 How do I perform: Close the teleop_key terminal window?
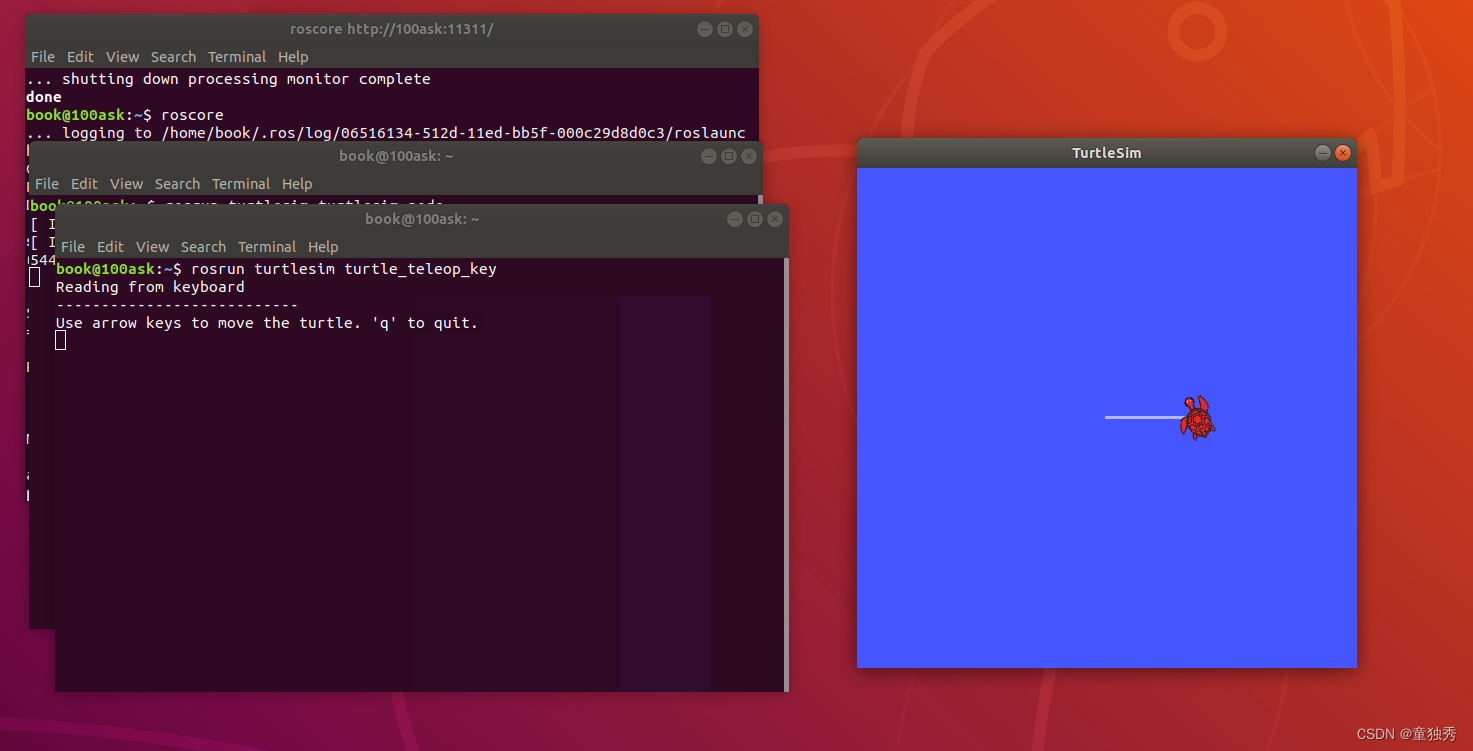775,219
